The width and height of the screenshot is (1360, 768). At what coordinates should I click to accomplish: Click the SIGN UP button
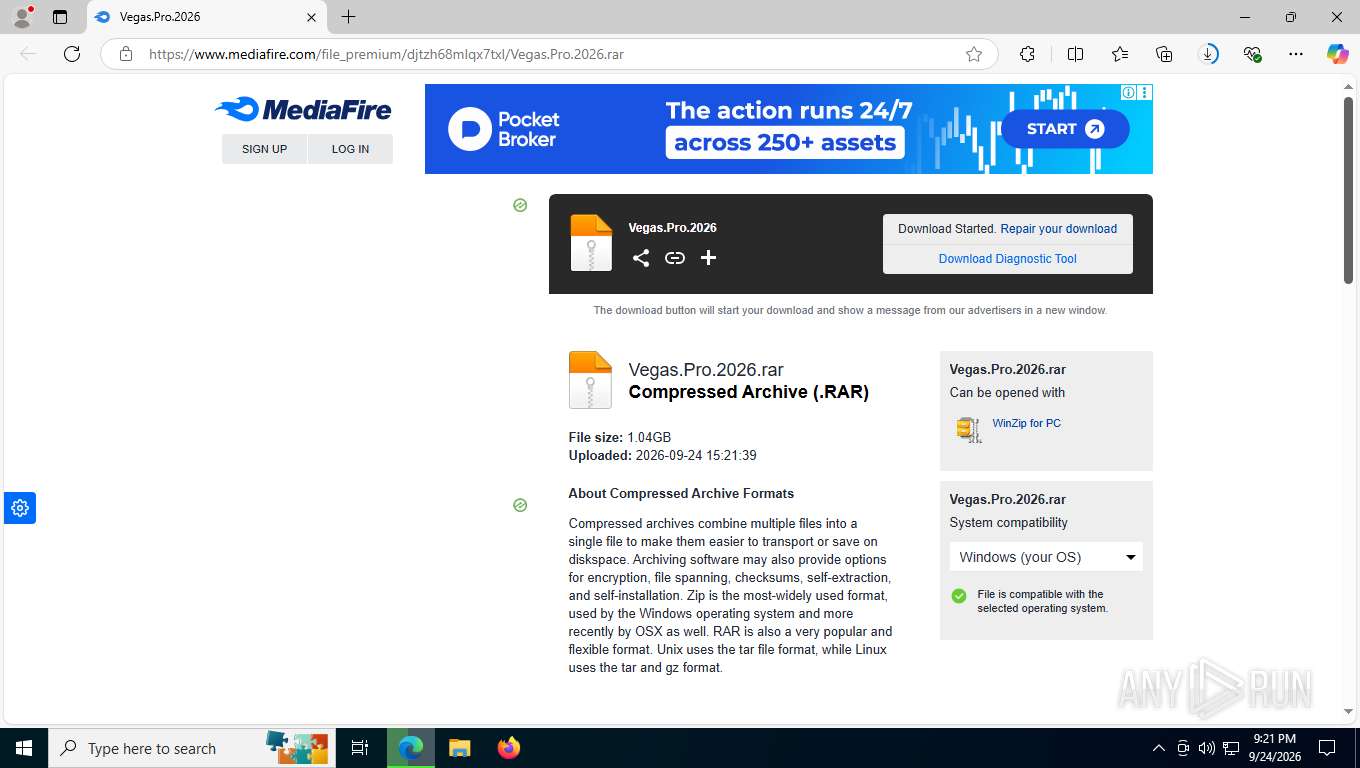pyautogui.click(x=264, y=149)
